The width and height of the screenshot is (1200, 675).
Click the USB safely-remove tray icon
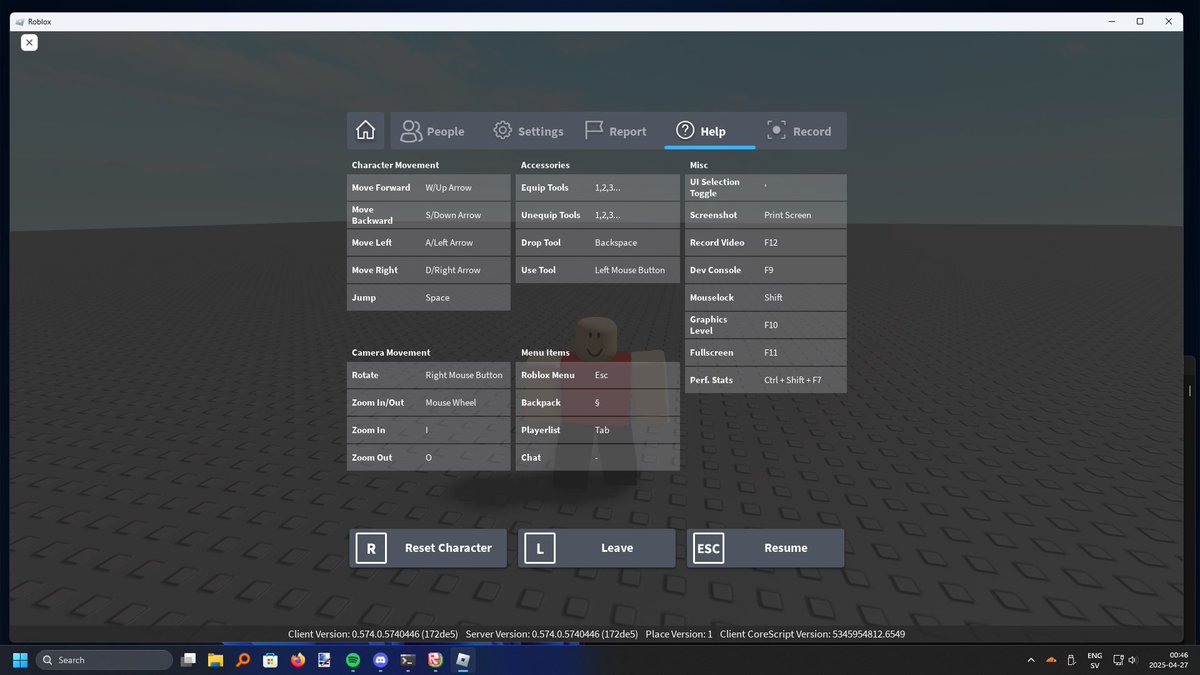point(1072,660)
